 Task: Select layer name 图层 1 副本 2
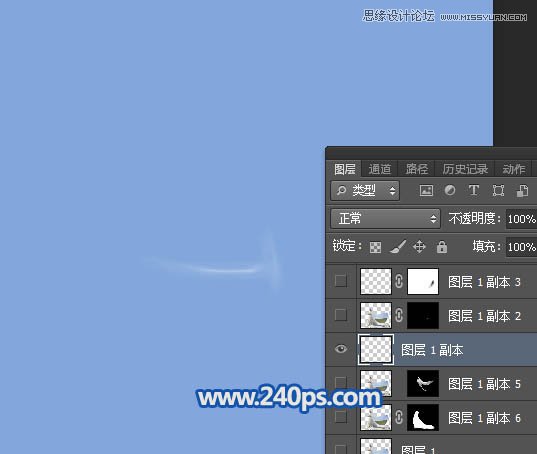pyautogui.click(x=484, y=316)
